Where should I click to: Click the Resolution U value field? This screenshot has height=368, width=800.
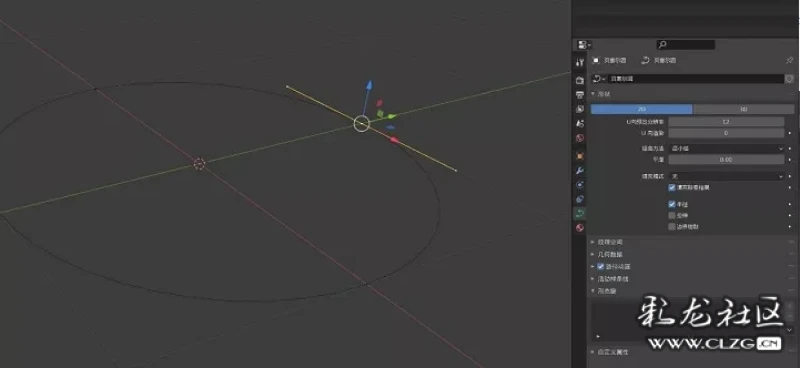pos(726,121)
